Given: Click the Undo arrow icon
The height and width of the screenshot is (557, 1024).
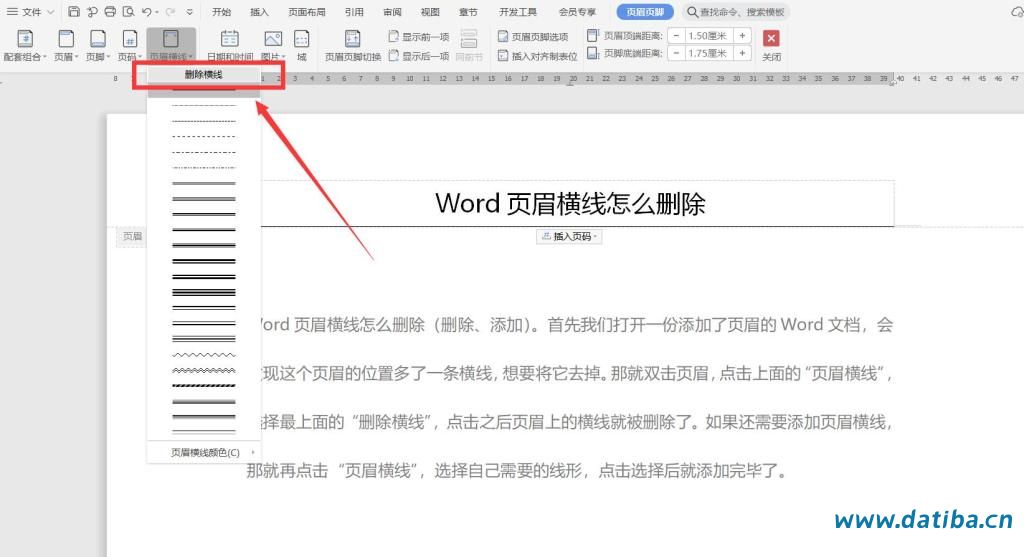Looking at the screenshot, I should (147, 12).
